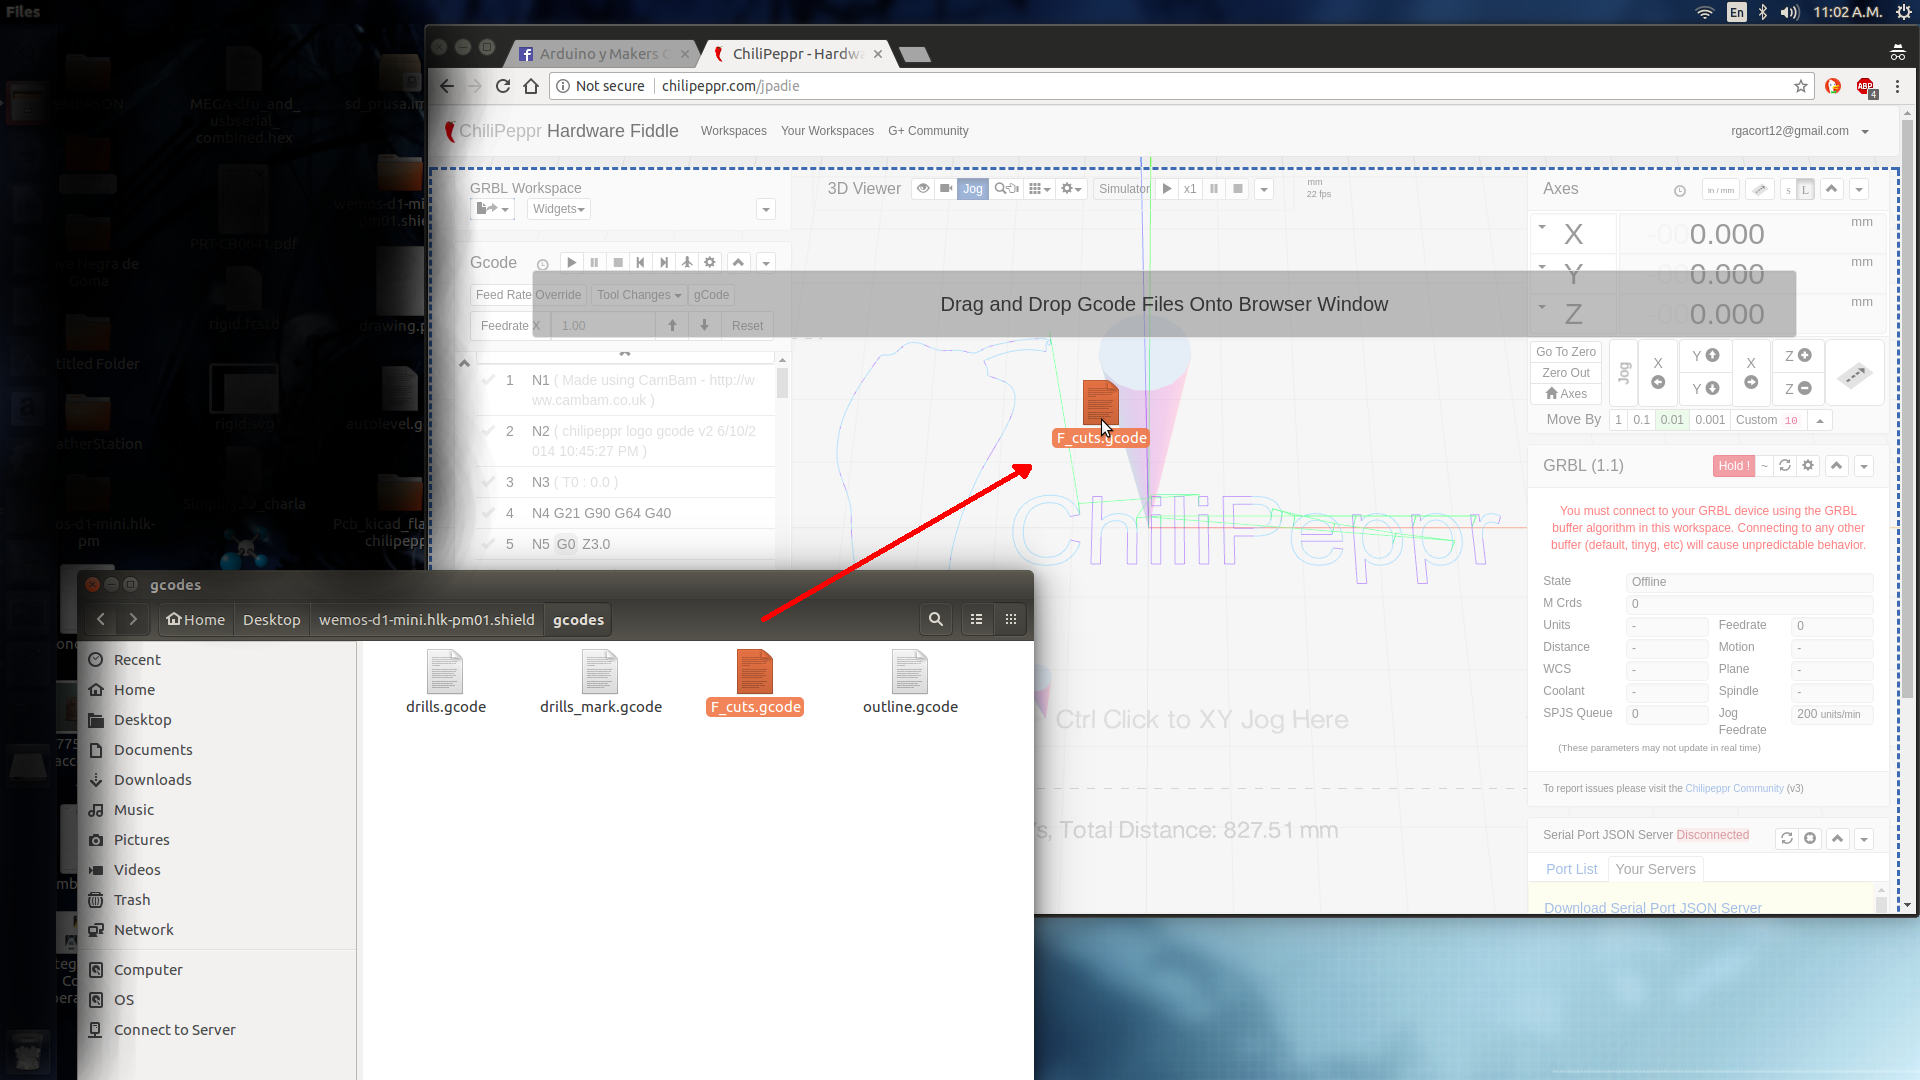
Task: Open Downloads in Files sidebar
Action: click(152, 780)
